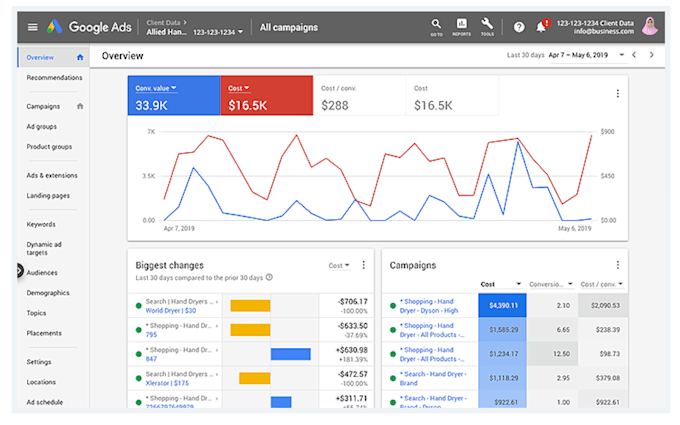Open Ad schedule in the sidebar
The height and width of the screenshot is (425, 680).
pos(44,402)
